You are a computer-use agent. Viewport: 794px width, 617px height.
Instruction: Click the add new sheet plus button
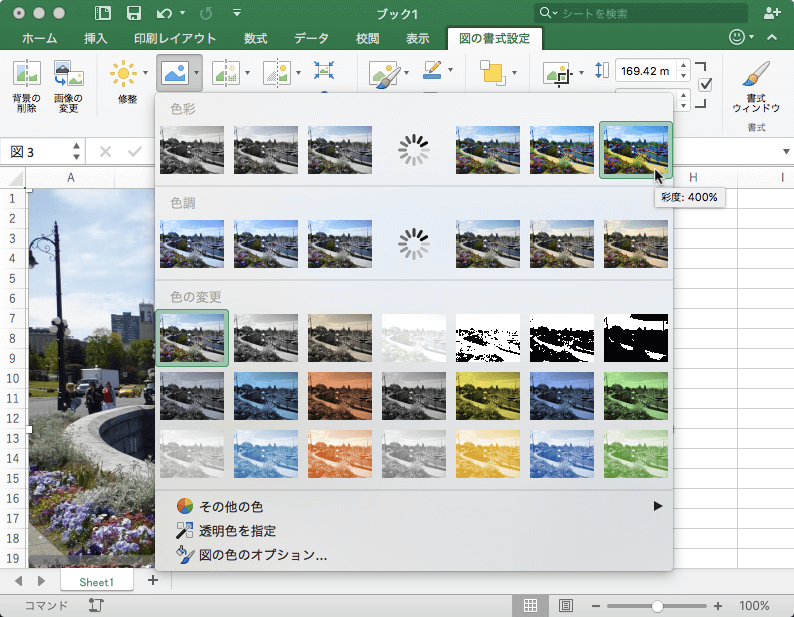[153, 580]
